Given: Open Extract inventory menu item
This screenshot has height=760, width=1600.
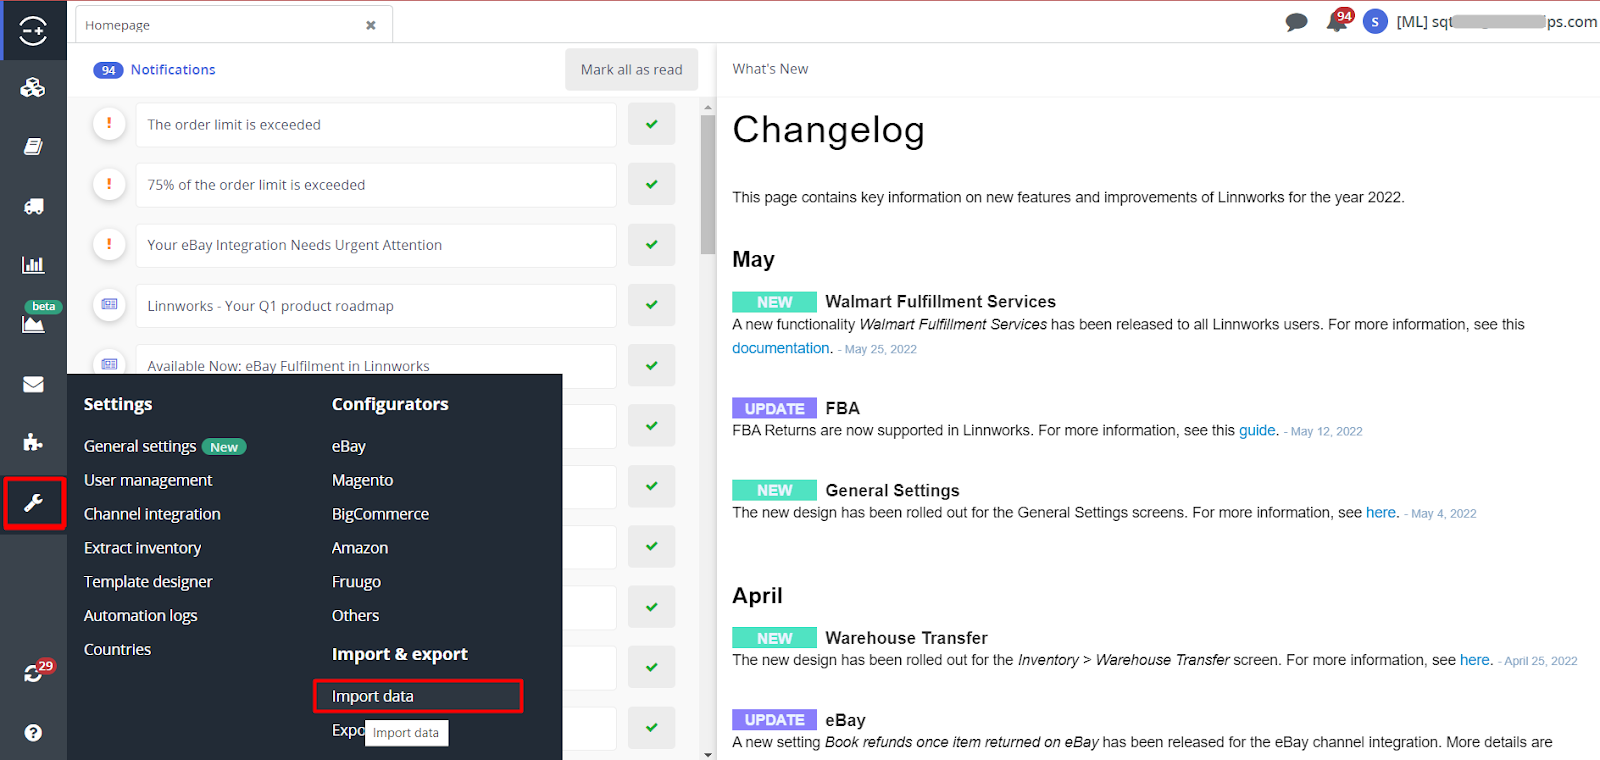Looking at the screenshot, I should click(x=142, y=548).
